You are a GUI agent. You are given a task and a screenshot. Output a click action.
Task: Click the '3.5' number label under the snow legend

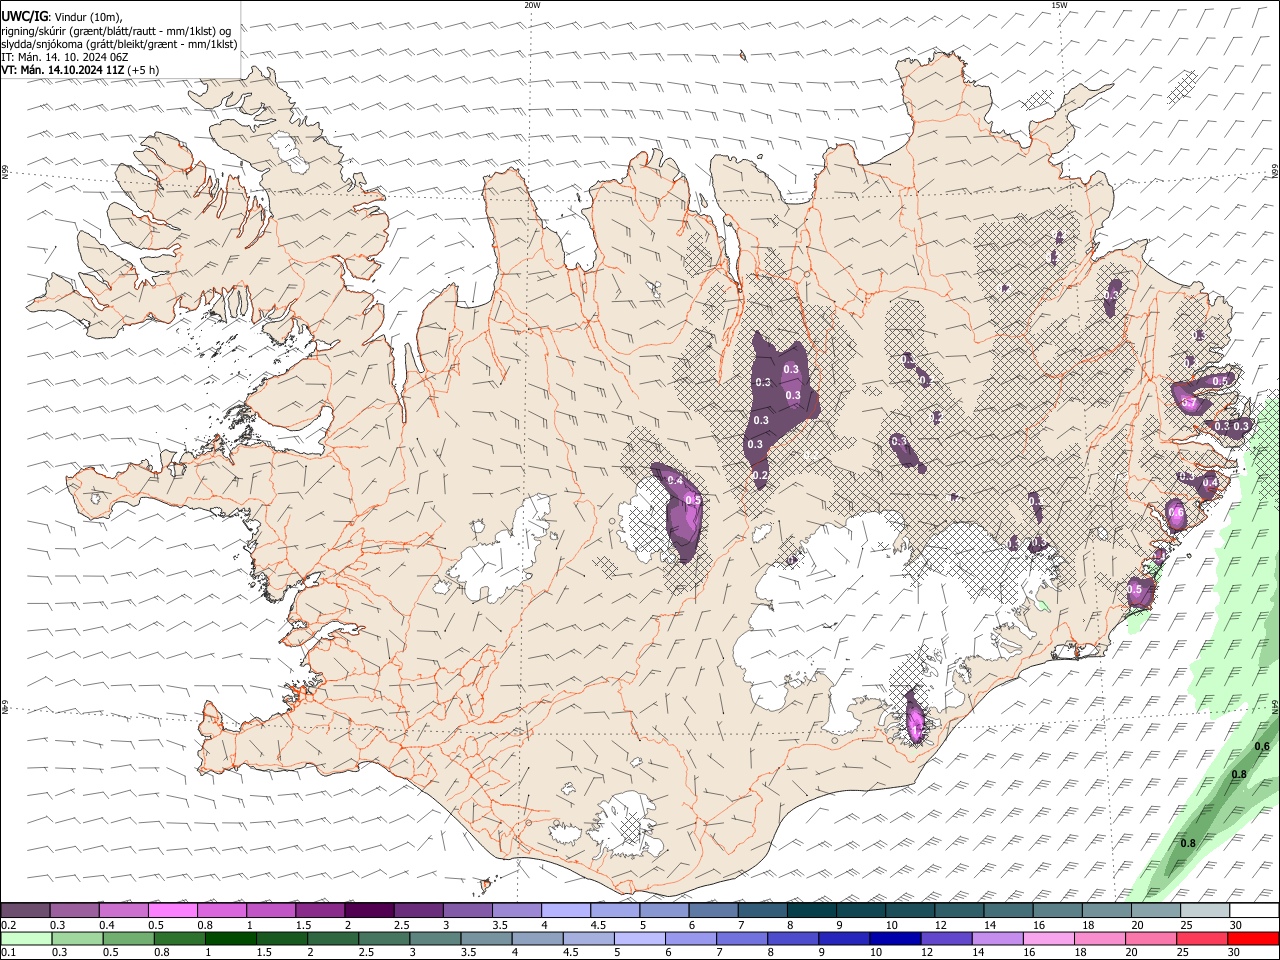tap(500, 925)
